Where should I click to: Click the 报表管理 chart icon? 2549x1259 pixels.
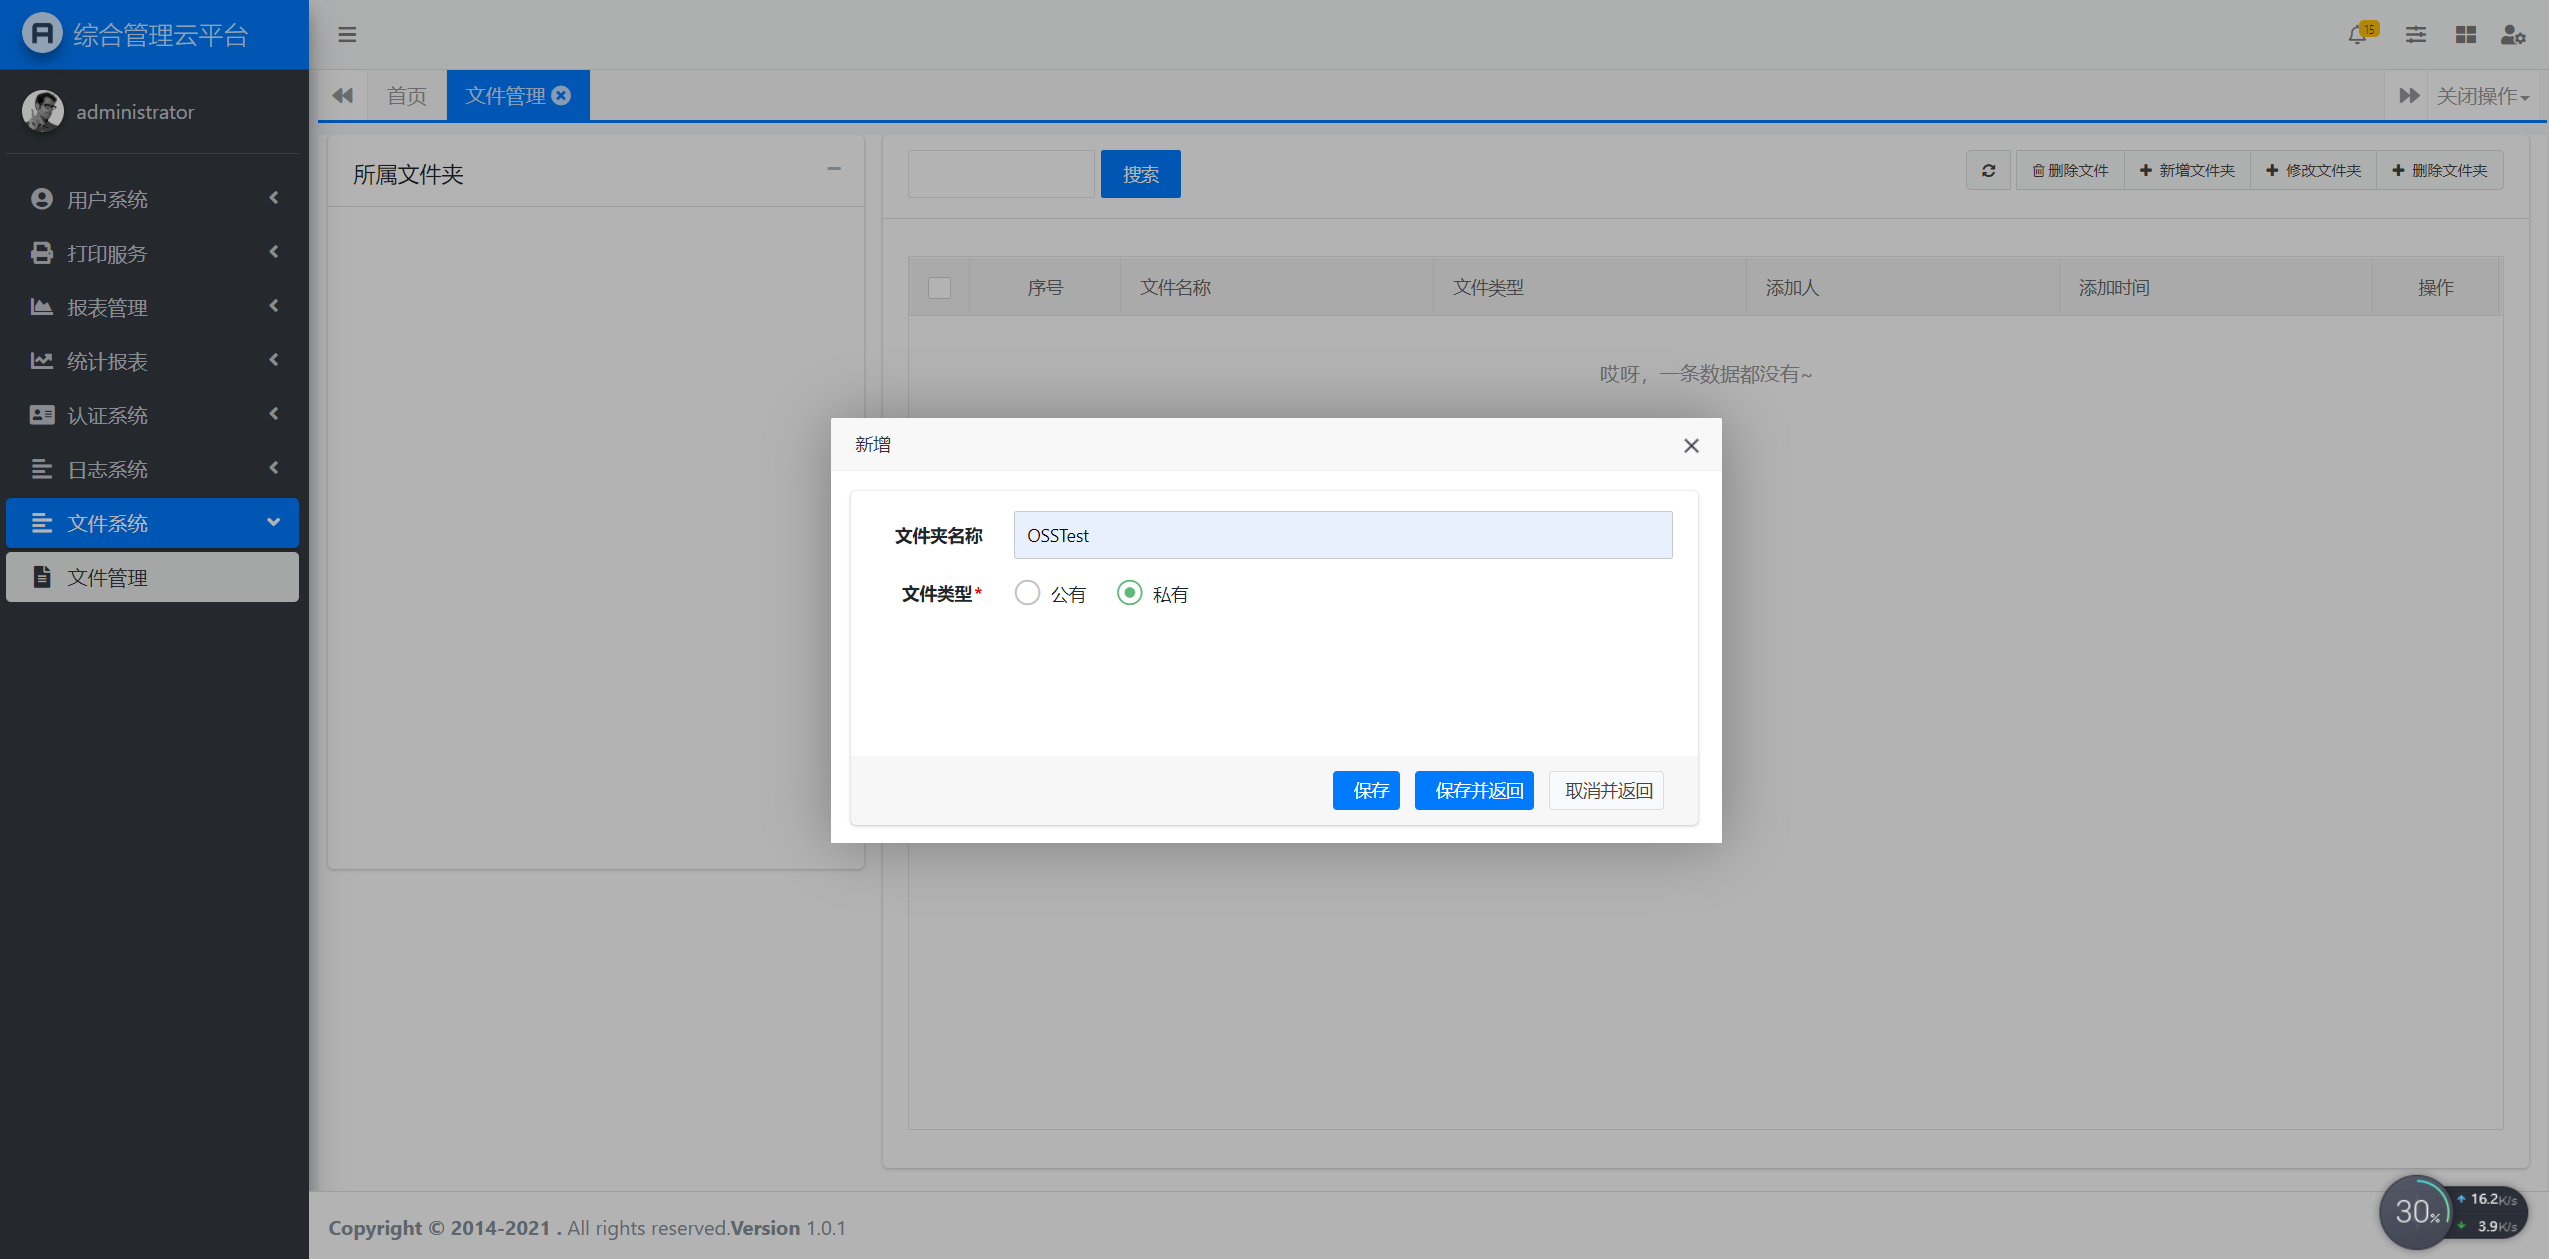coord(42,307)
